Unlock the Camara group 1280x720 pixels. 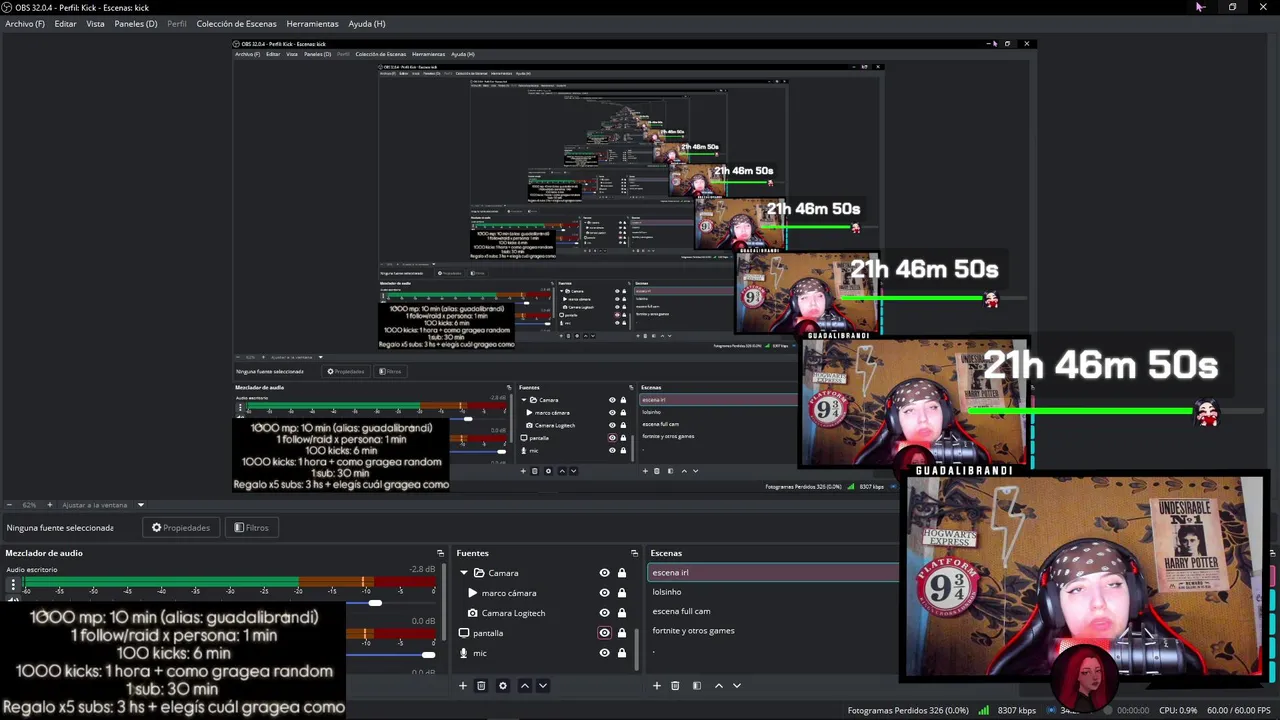(x=622, y=573)
